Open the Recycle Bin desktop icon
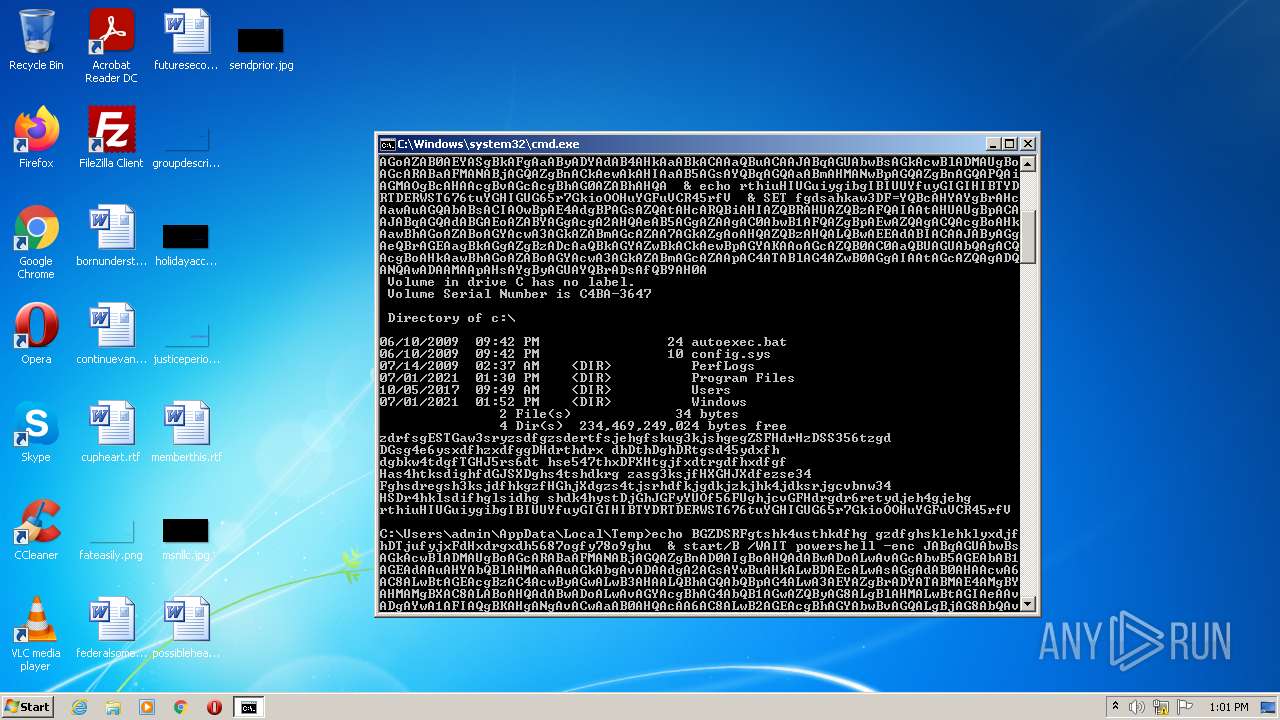This screenshot has width=1280, height=720. 36,41
